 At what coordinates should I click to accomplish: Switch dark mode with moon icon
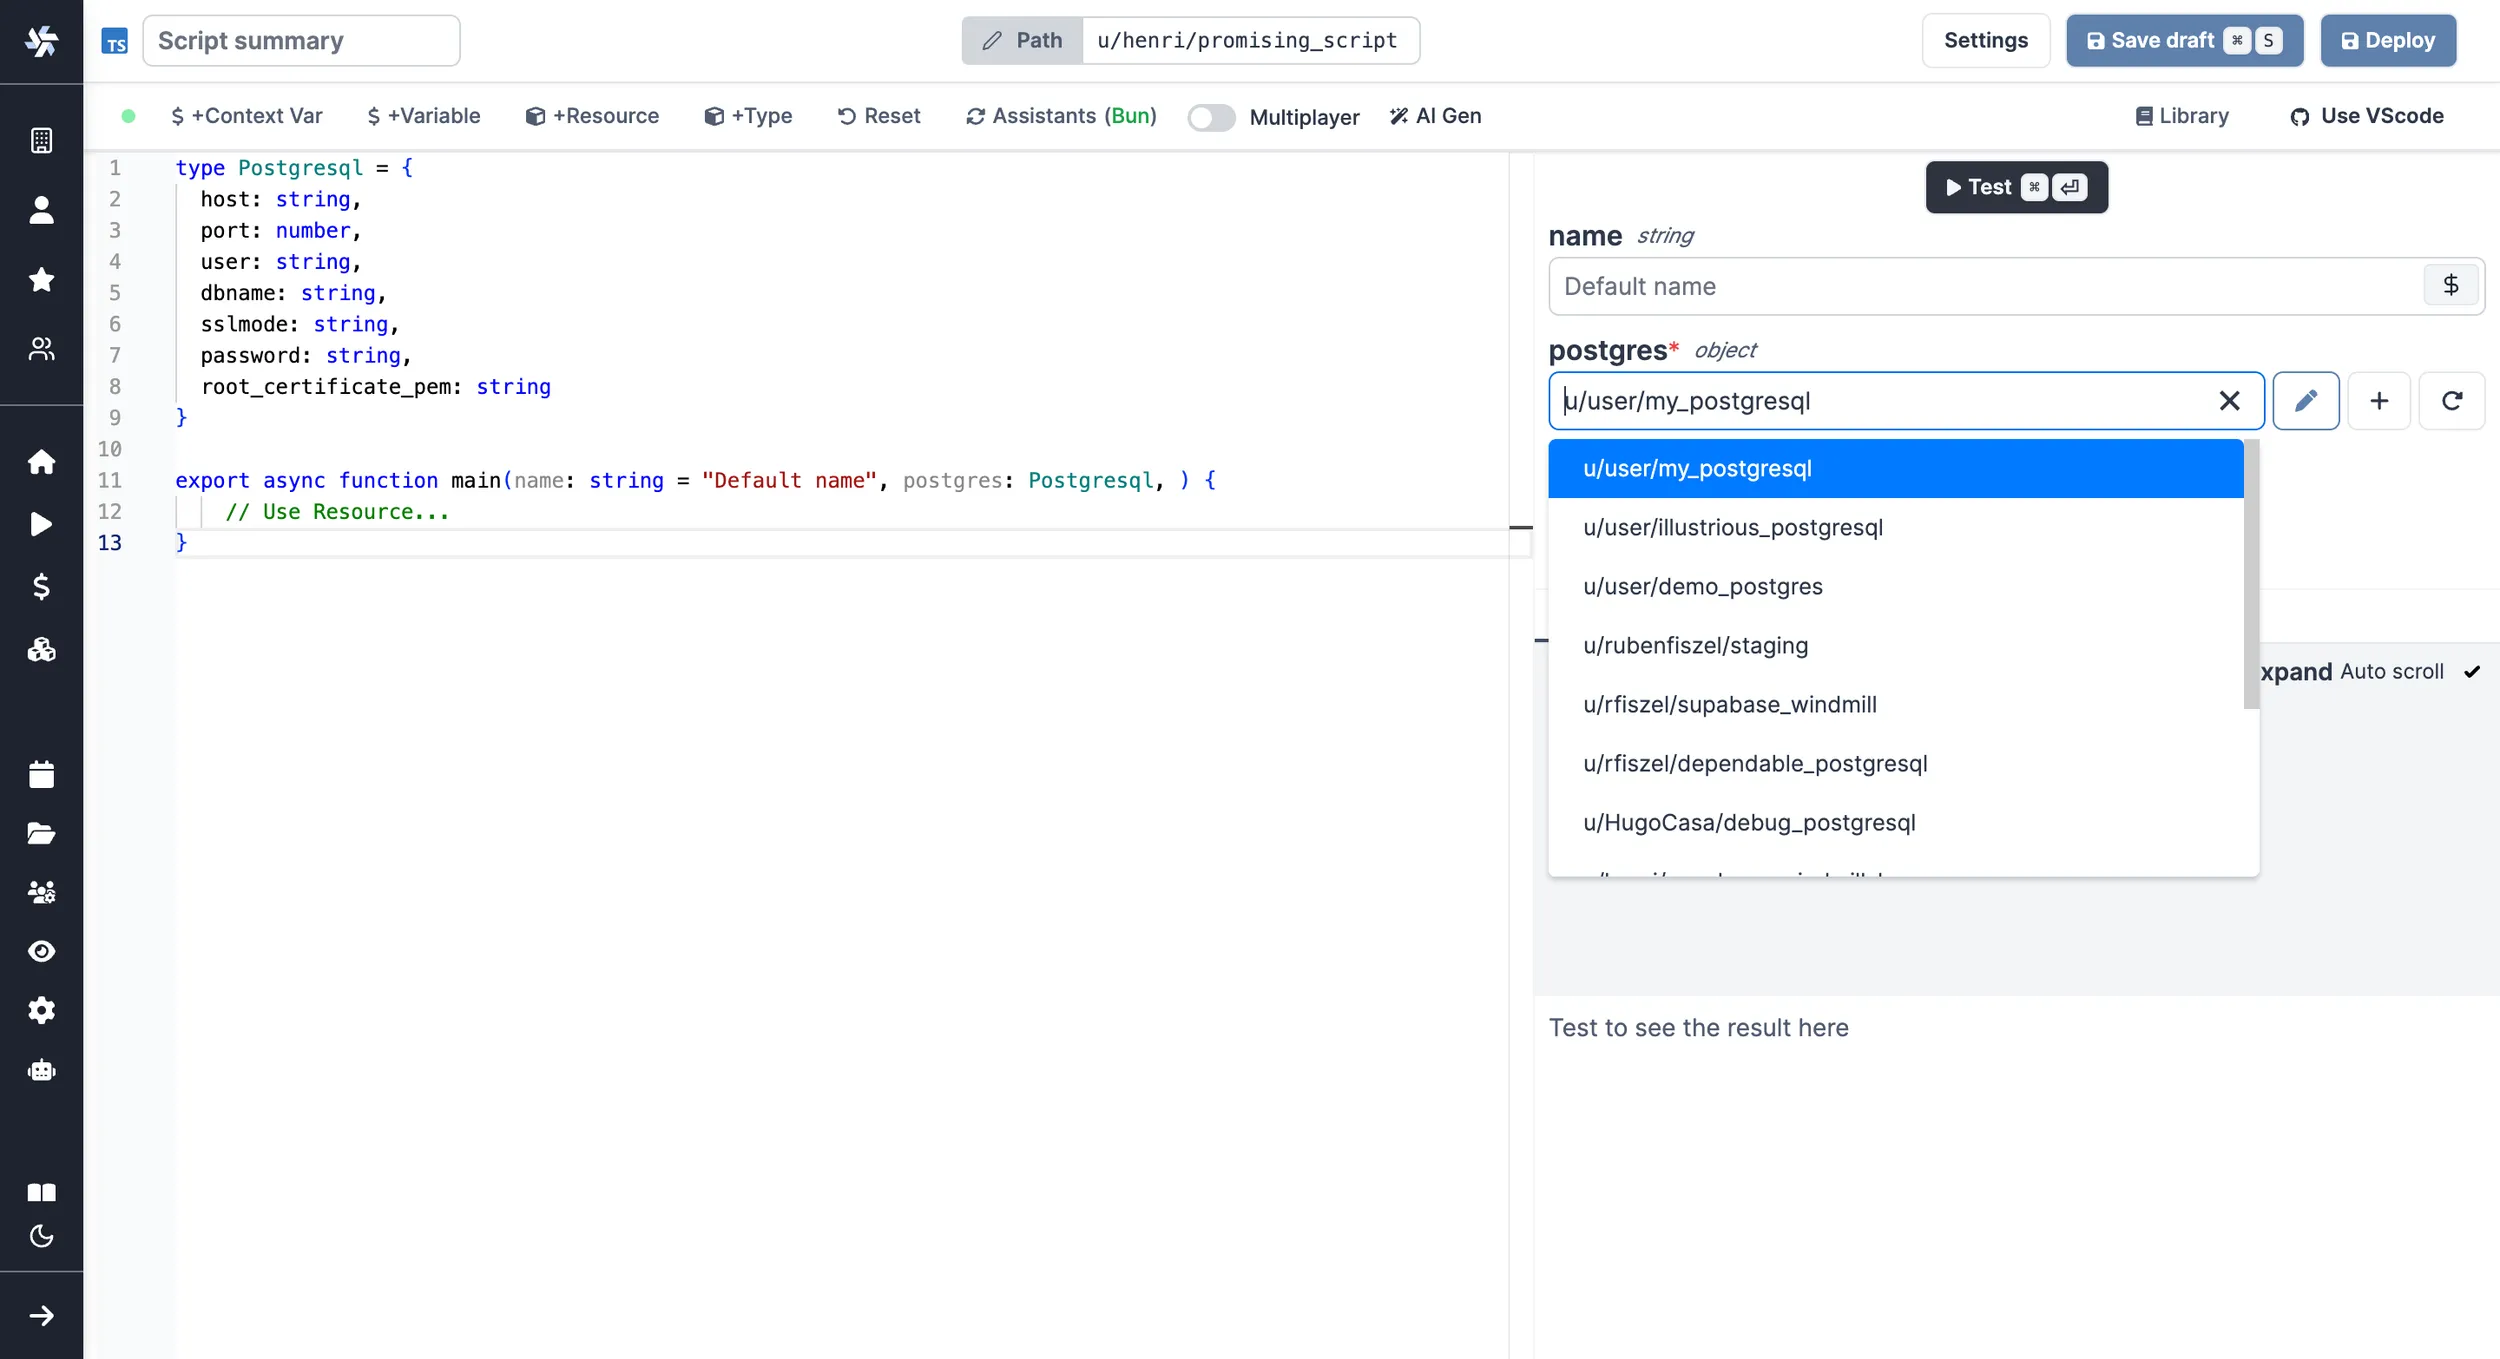[x=41, y=1237]
